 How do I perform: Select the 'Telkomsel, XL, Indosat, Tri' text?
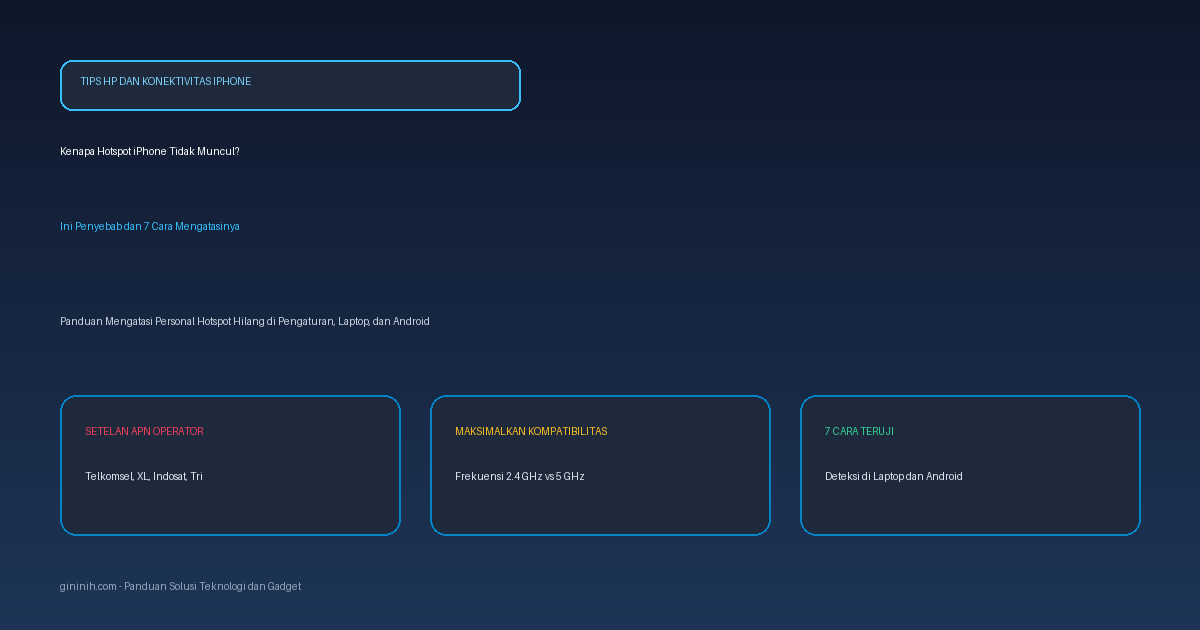coord(144,477)
